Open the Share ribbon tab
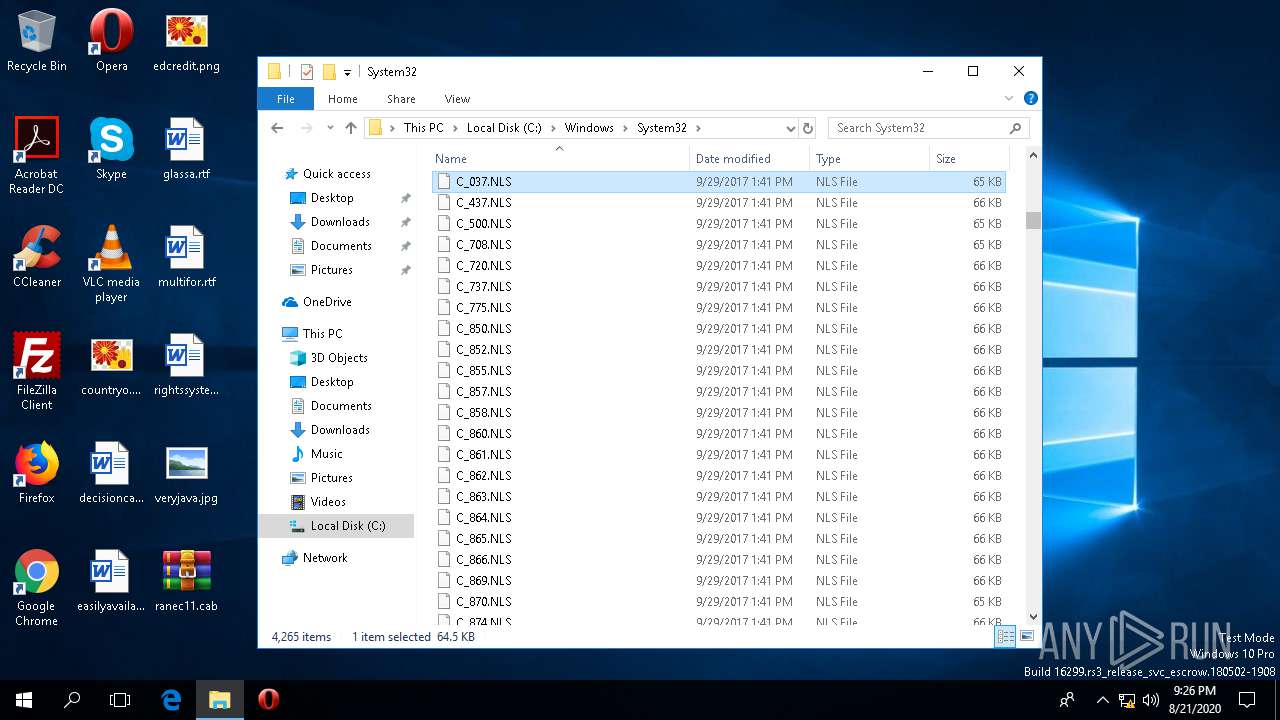Screen dimensions: 1280x720 click(401, 99)
